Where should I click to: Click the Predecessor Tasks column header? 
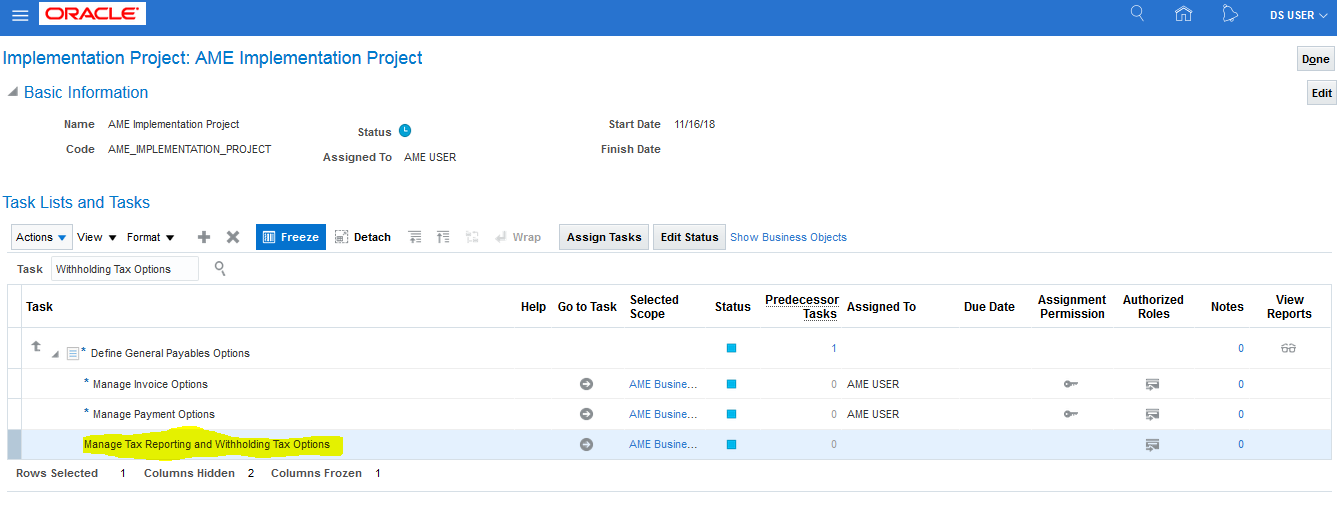pyautogui.click(x=801, y=307)
